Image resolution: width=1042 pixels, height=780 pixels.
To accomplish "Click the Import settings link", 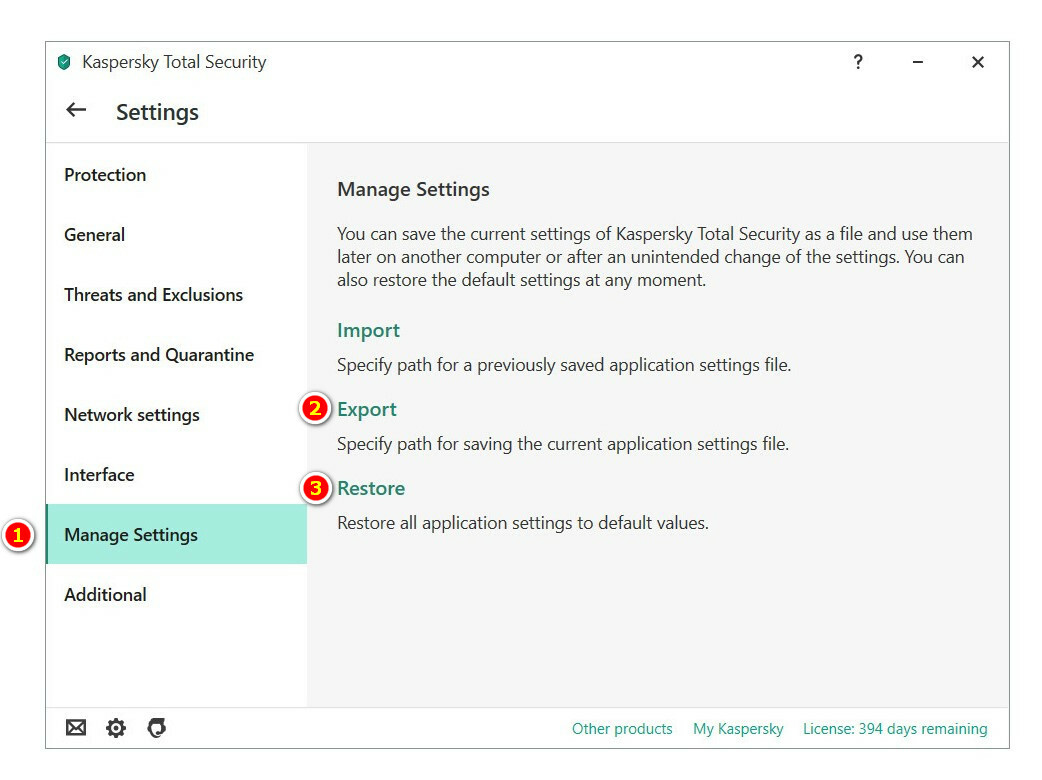I will coord(368,331).
